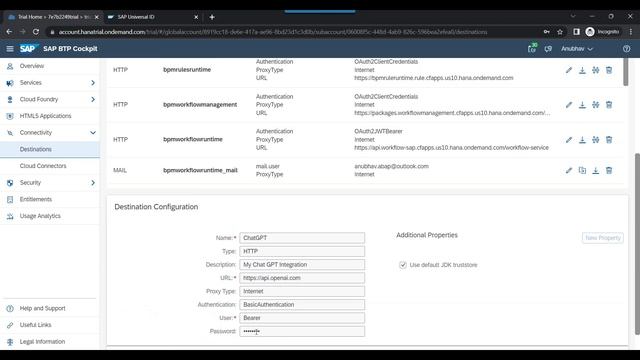Open the browser tab search chevron
Viewport: 640px width, 360px height.
pos(573,16)
